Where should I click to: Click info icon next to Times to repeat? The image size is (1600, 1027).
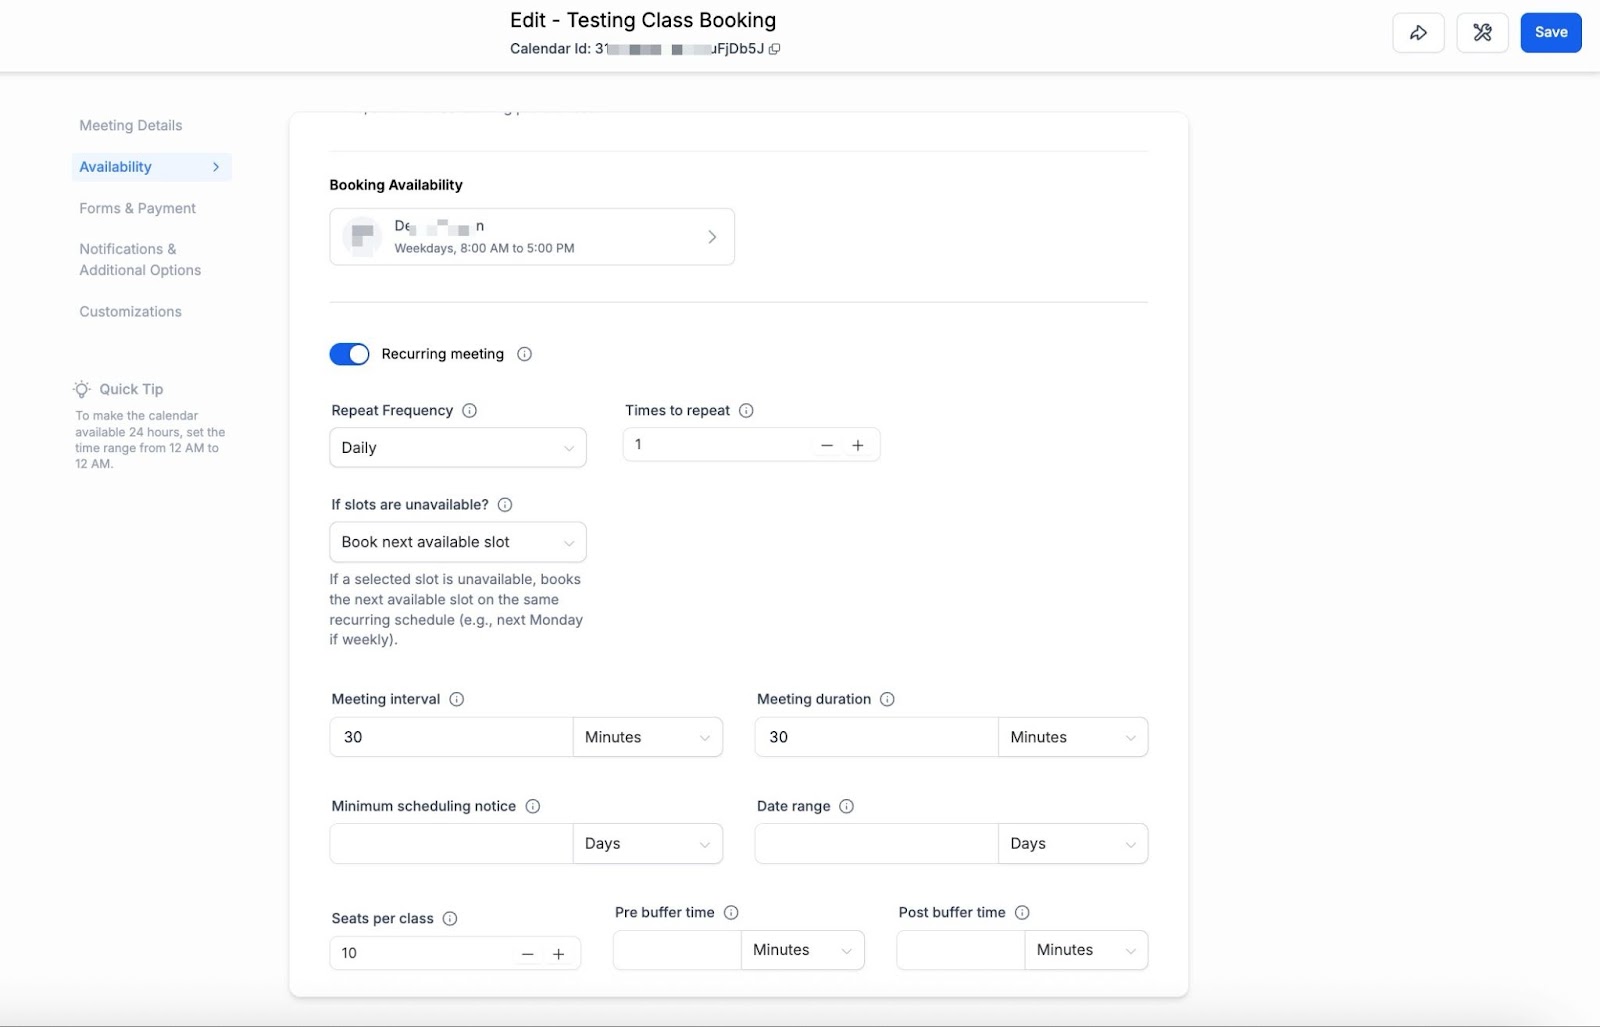tap(746, 411)
